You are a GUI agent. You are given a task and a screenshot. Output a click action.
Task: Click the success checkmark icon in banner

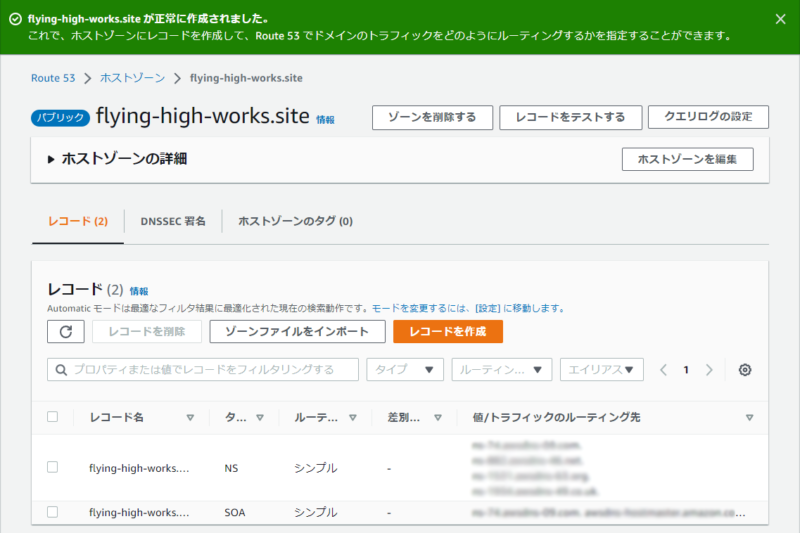pyautogui.click(x=15, y=19)
